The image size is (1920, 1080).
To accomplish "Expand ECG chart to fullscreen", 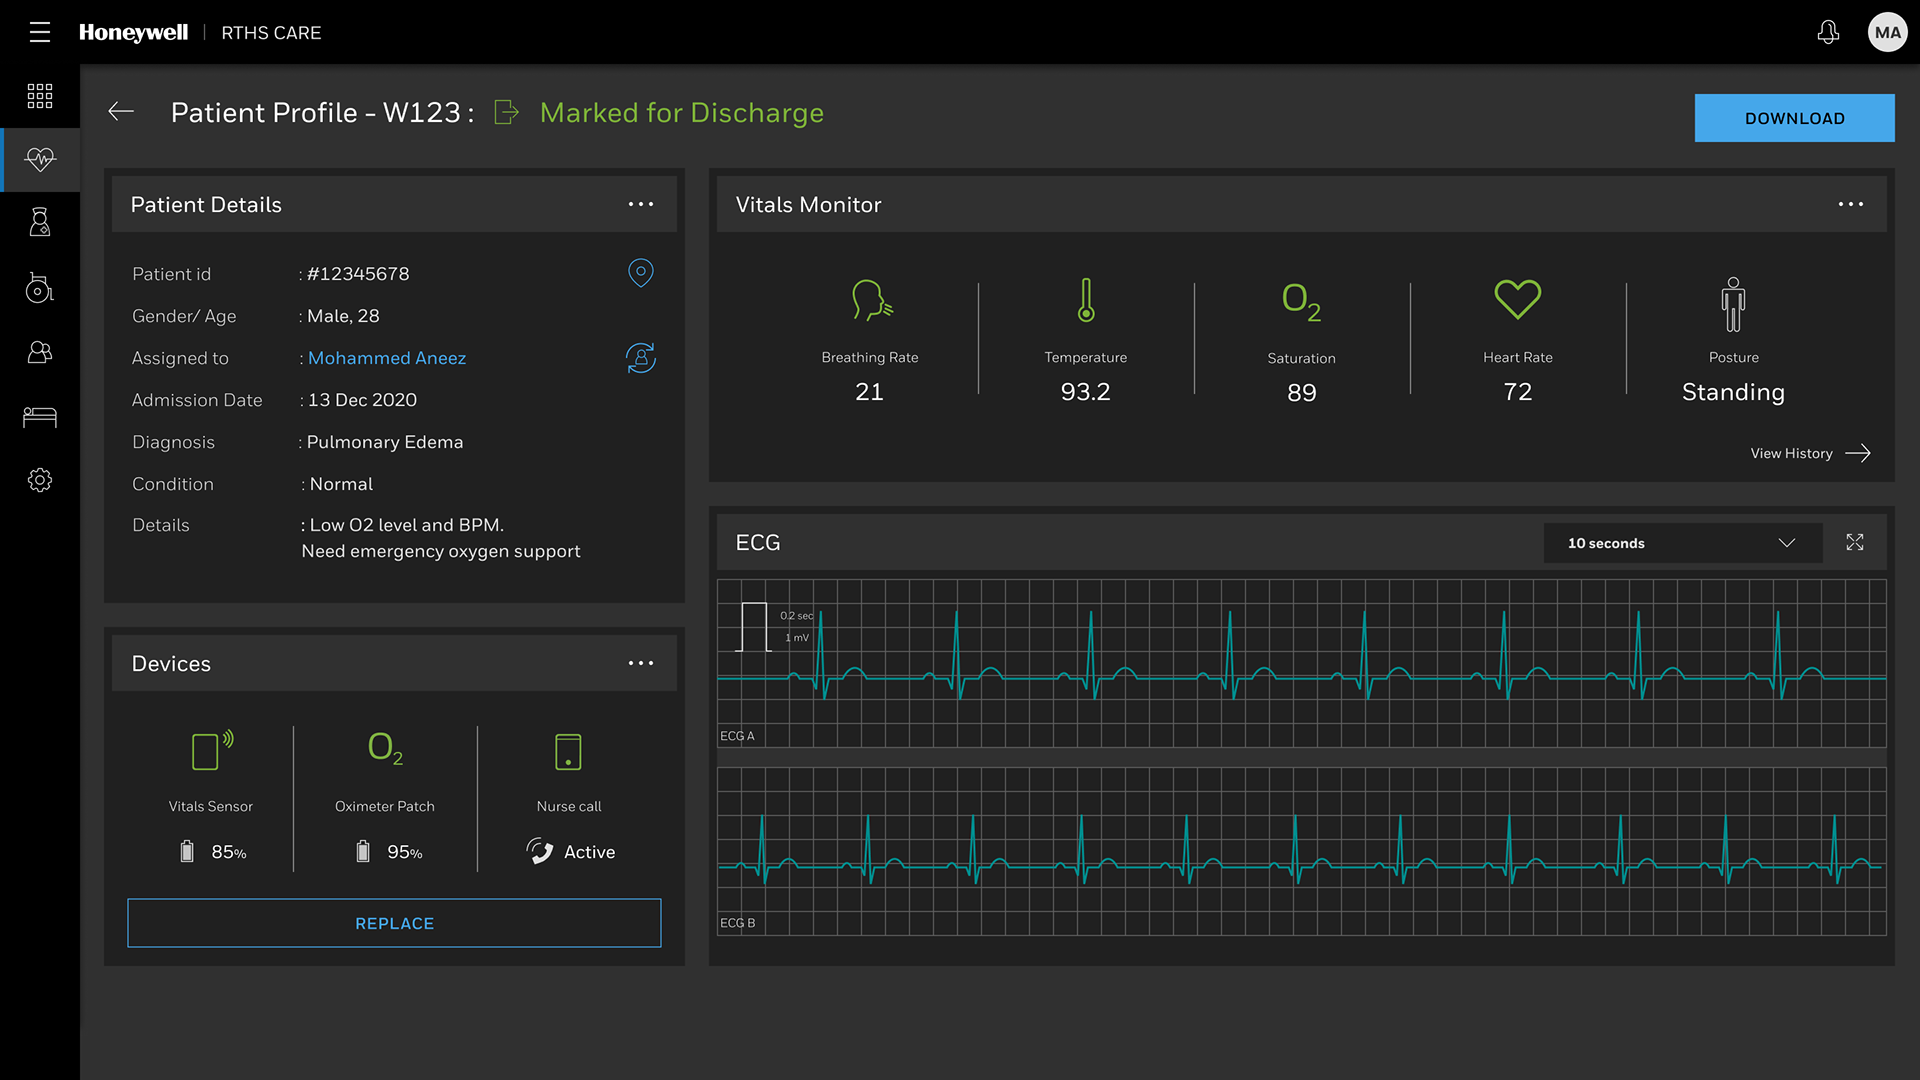I will pos(1854,542).
